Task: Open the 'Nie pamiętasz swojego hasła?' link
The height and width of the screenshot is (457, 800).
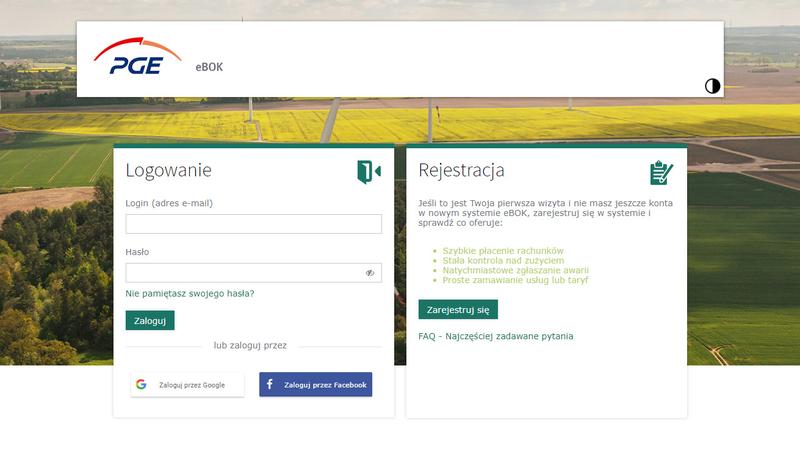Action: click(190, 294)
